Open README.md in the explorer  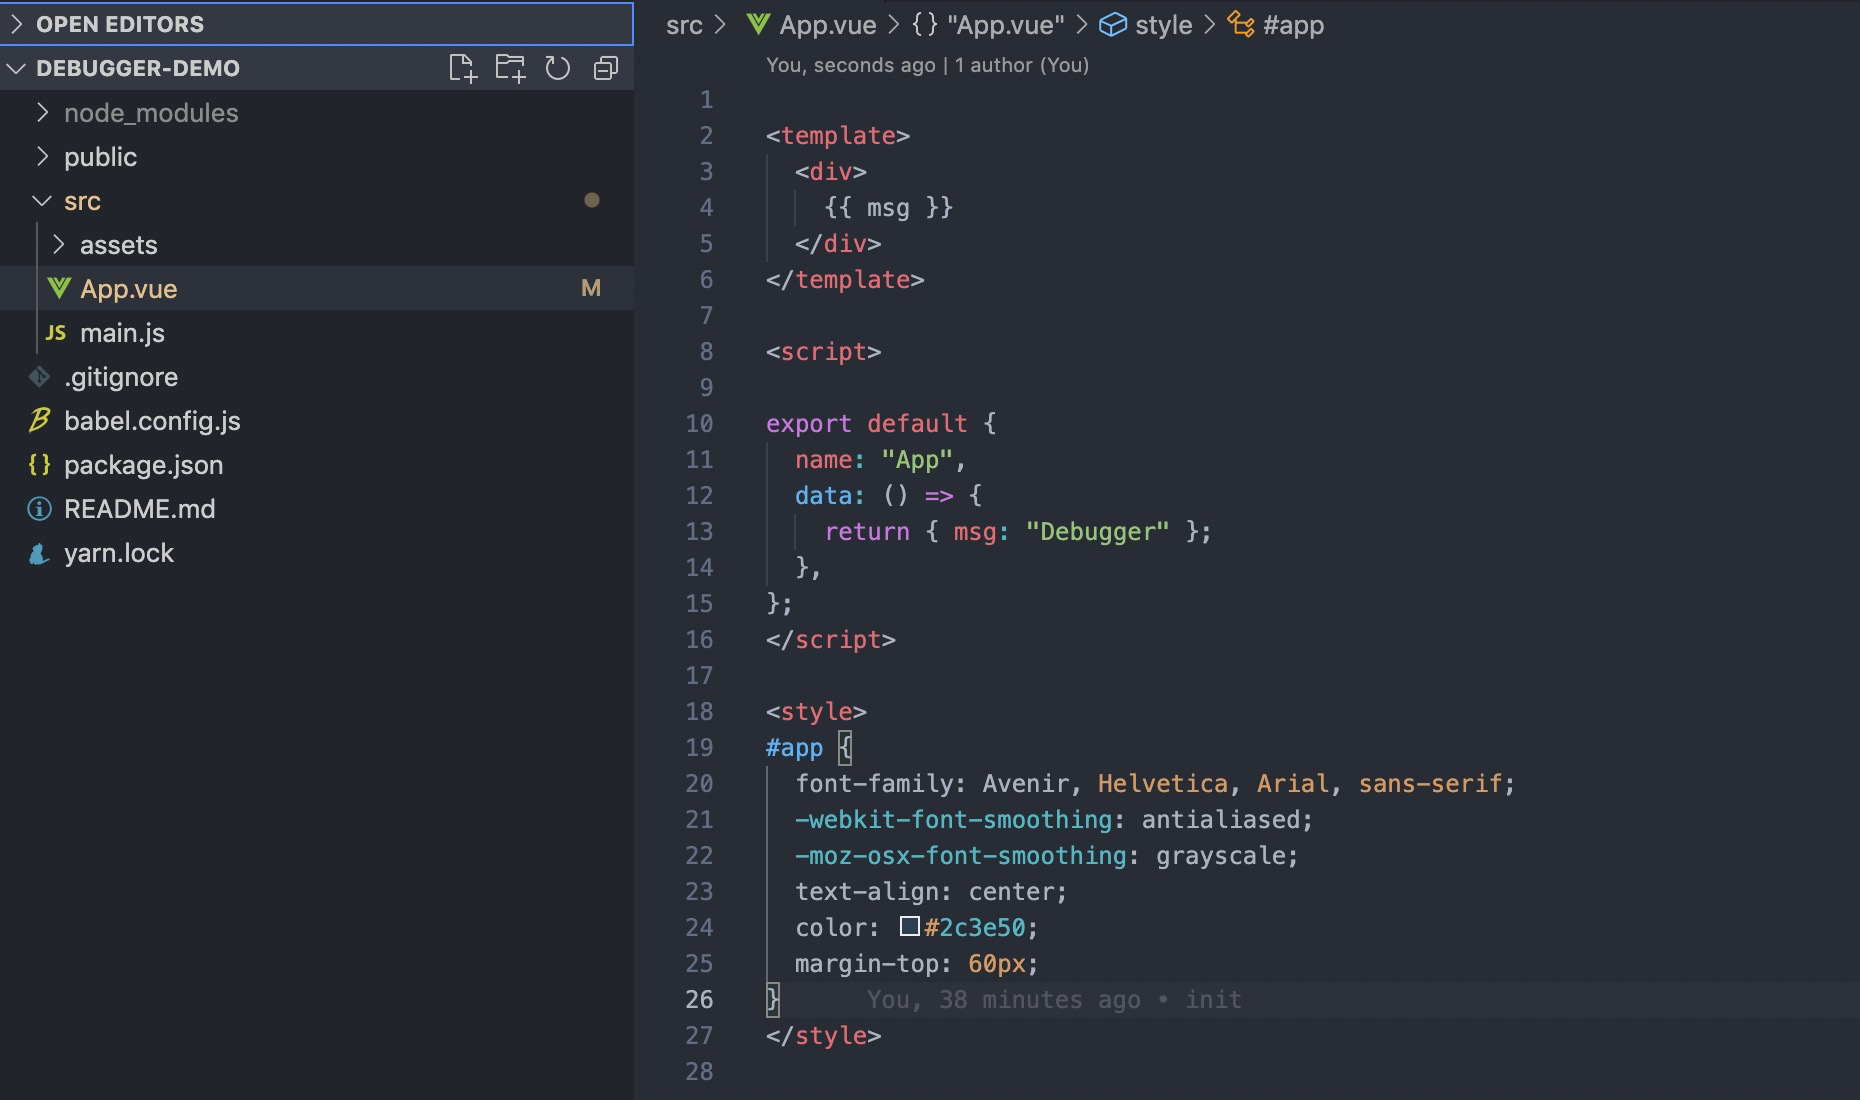coord(139,509)
